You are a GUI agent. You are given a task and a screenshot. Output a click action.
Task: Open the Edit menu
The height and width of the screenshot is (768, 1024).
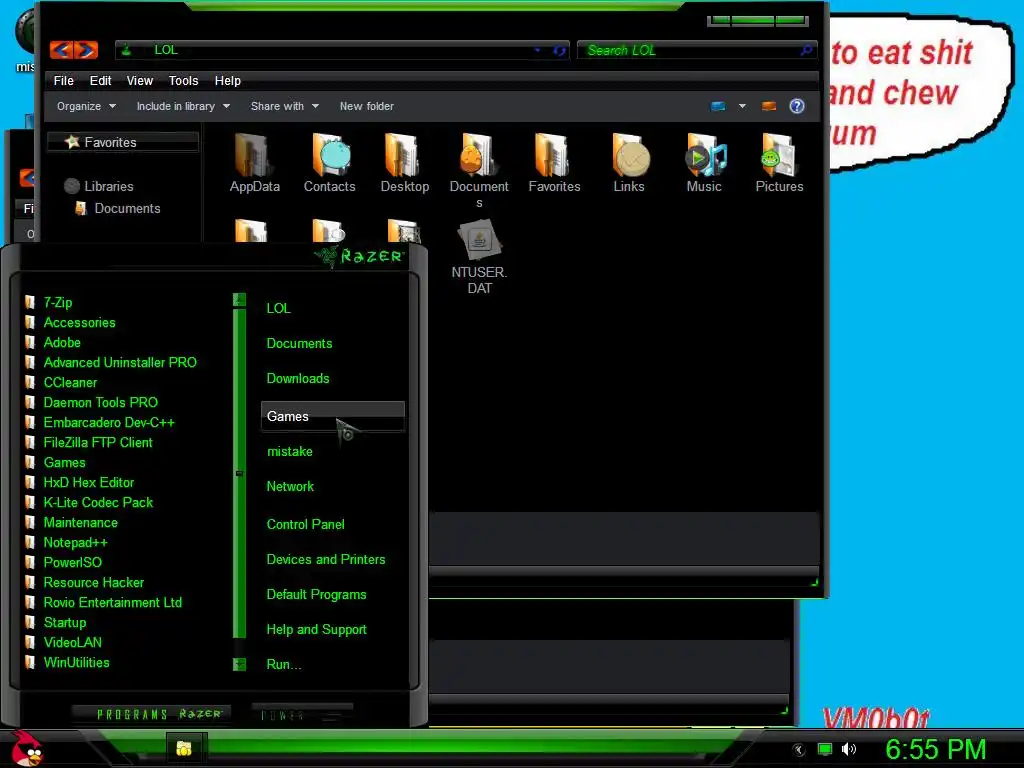(100, 80)
